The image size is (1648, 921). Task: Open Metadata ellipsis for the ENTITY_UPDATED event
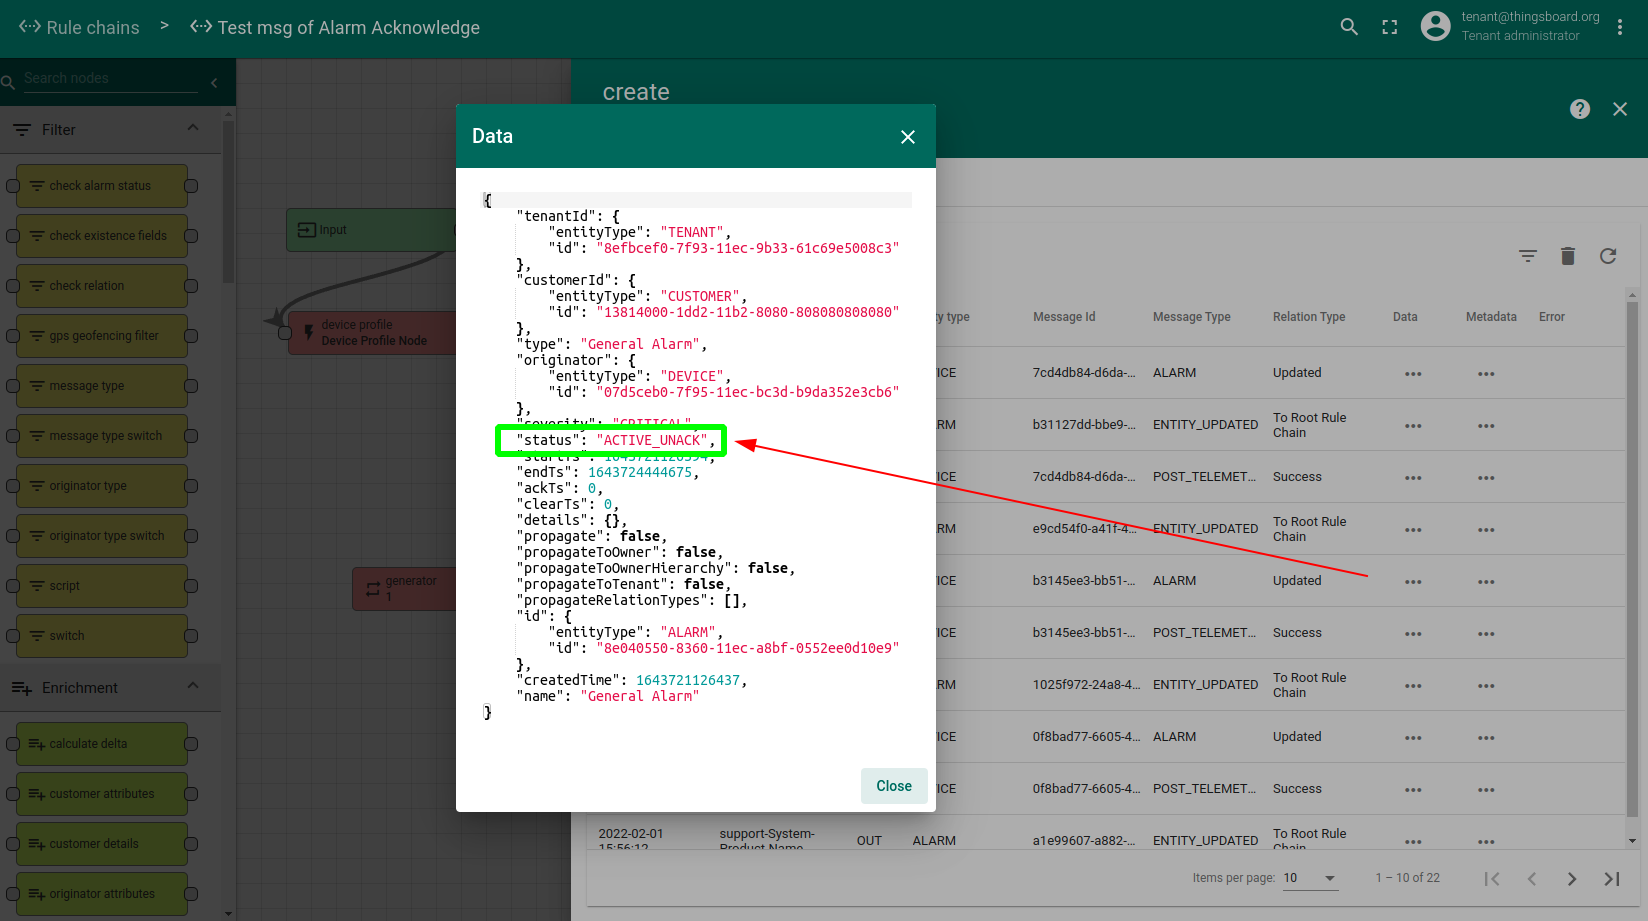tap(1485, 424)
